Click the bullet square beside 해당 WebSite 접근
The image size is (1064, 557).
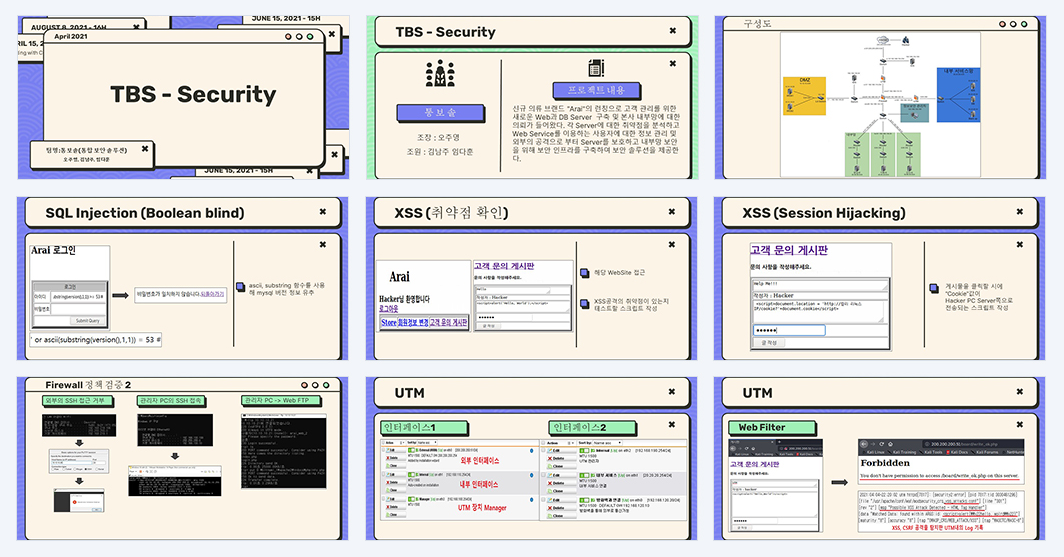point(585,273)
